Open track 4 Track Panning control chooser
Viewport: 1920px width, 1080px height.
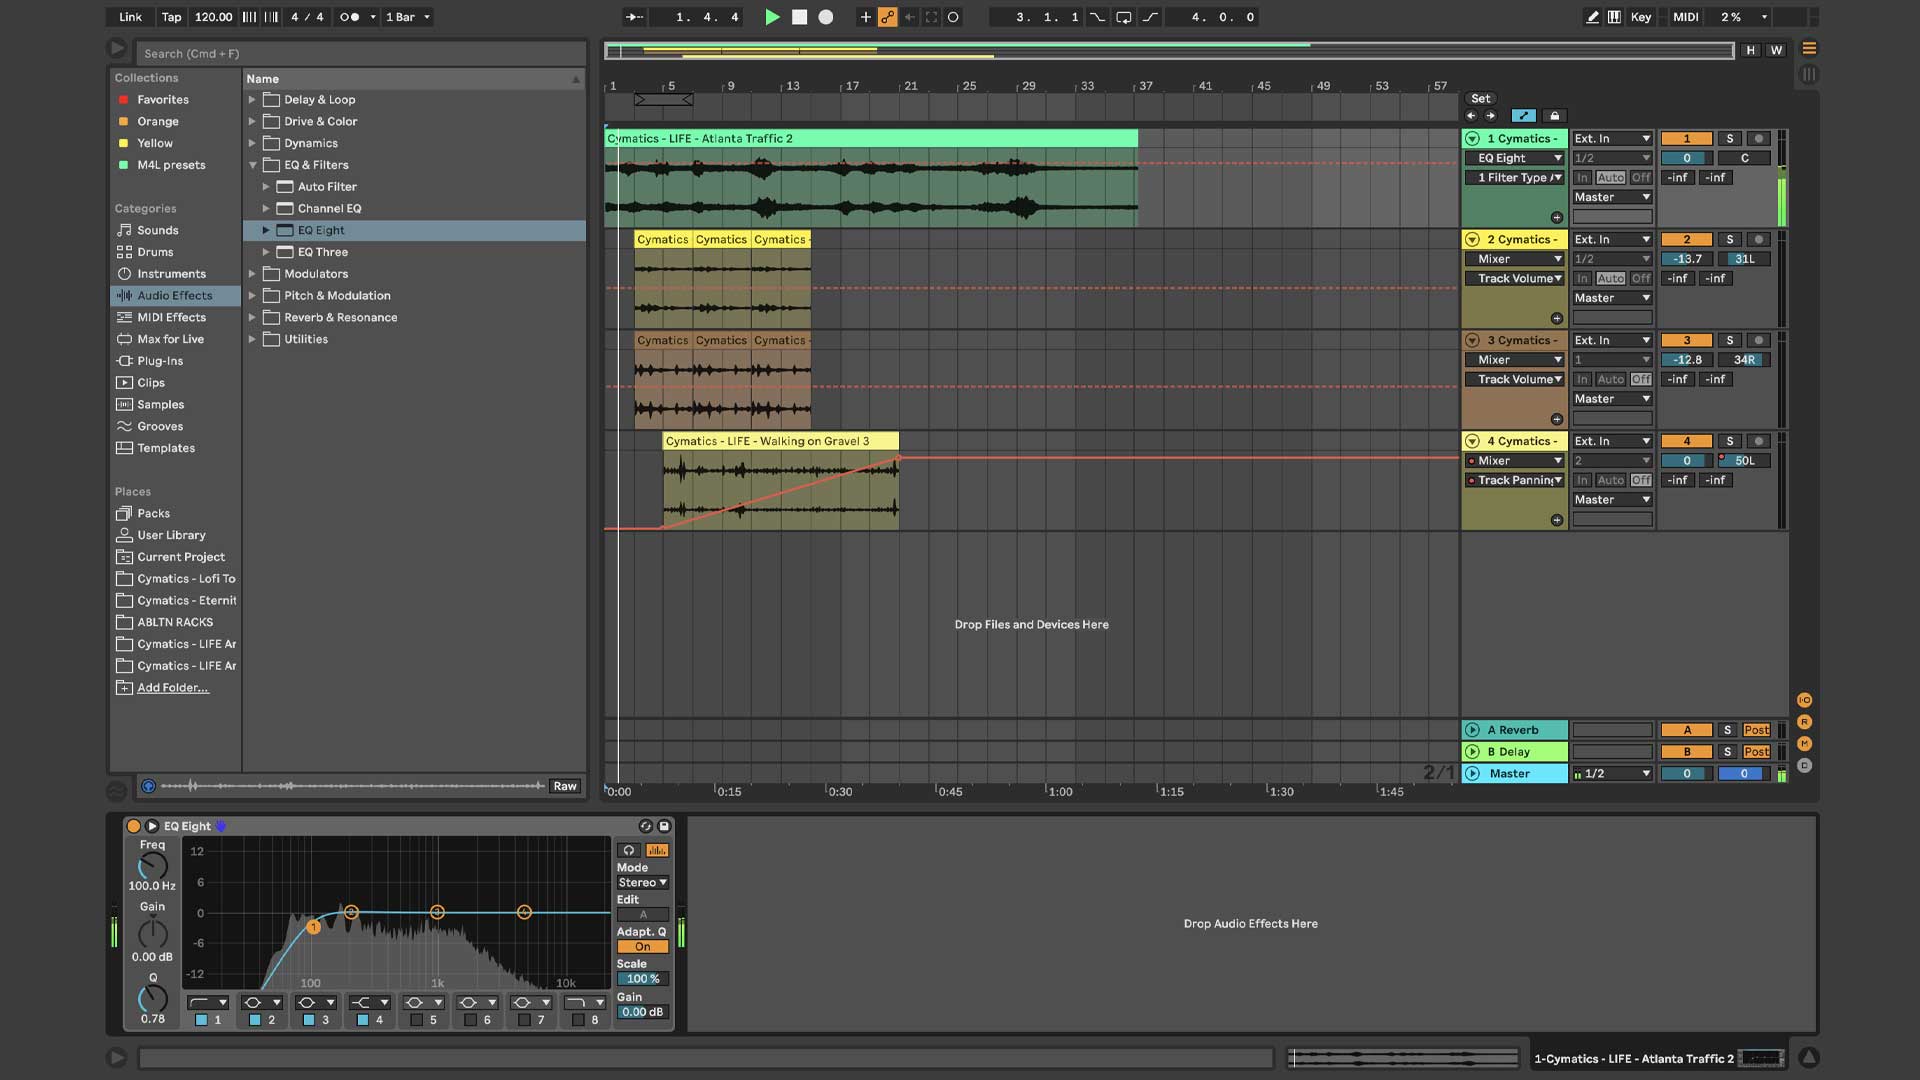(x=1513, y=480)
